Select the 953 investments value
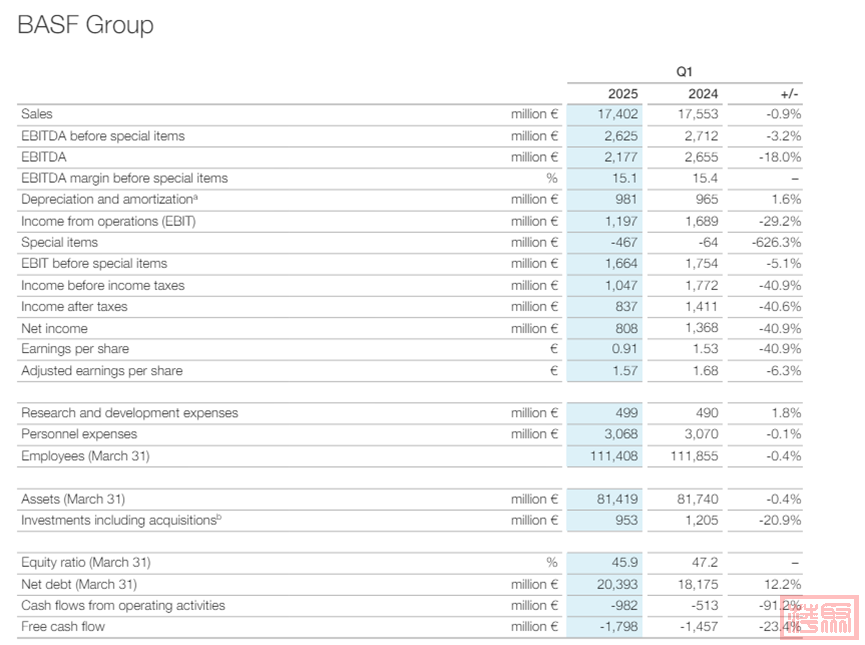This screenshot has width=865, height=645. click(626, 520)
